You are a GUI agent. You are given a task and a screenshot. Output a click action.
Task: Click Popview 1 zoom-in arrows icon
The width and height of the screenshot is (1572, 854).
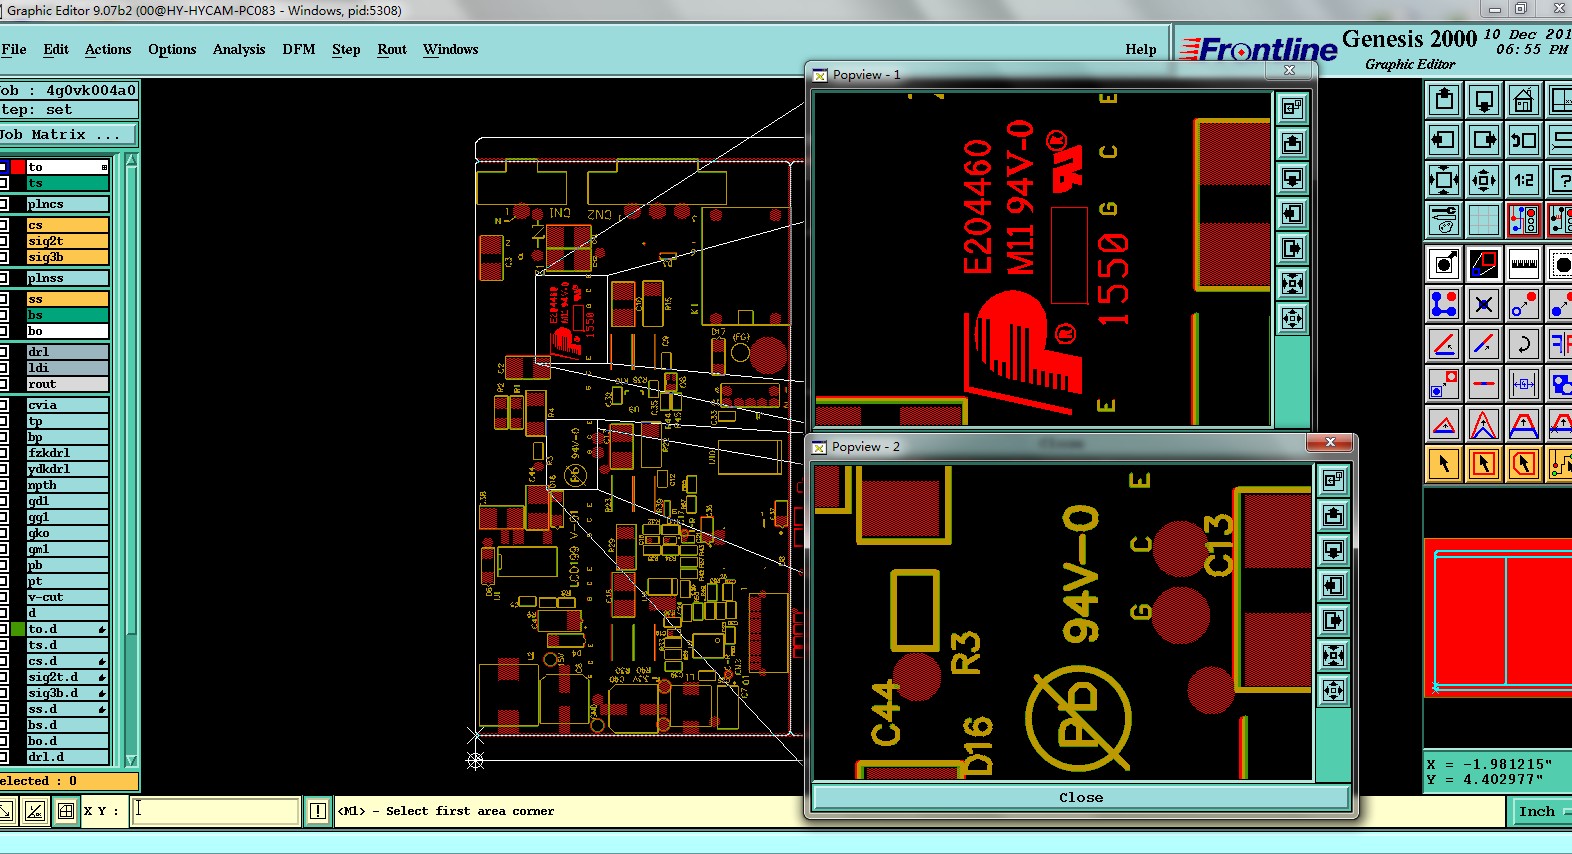click(x=1292, y=284)
